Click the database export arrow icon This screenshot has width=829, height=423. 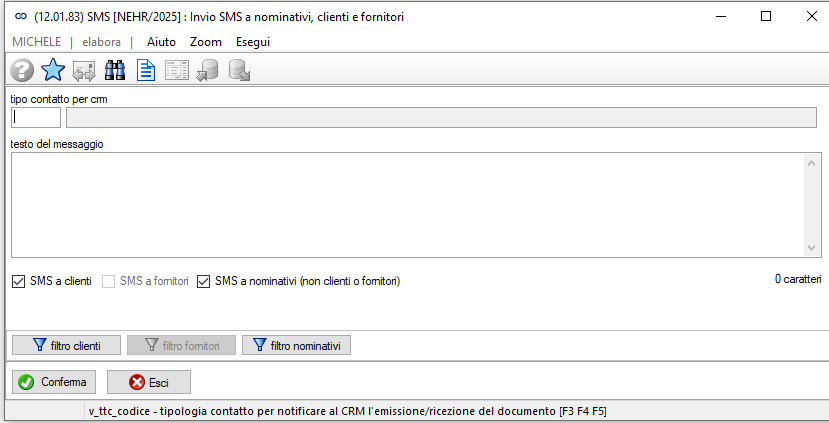coord(240,70)
